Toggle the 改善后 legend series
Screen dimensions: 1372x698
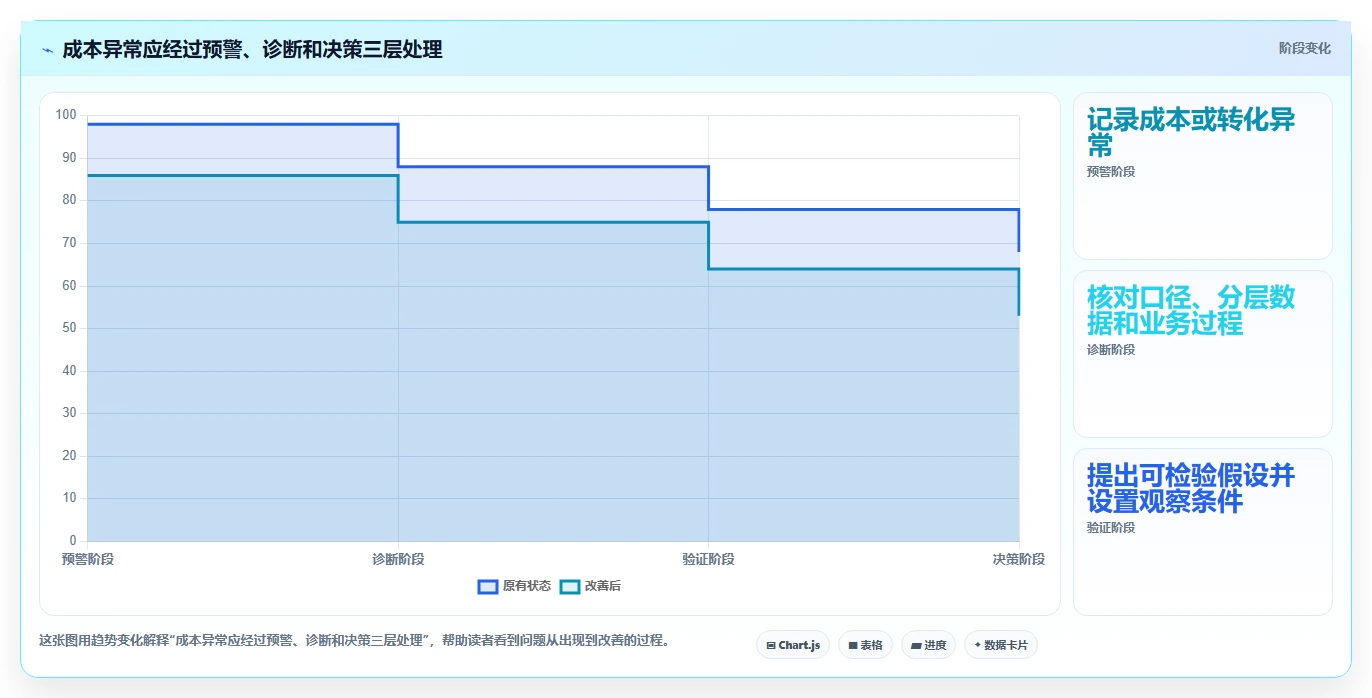coord(590,586)
